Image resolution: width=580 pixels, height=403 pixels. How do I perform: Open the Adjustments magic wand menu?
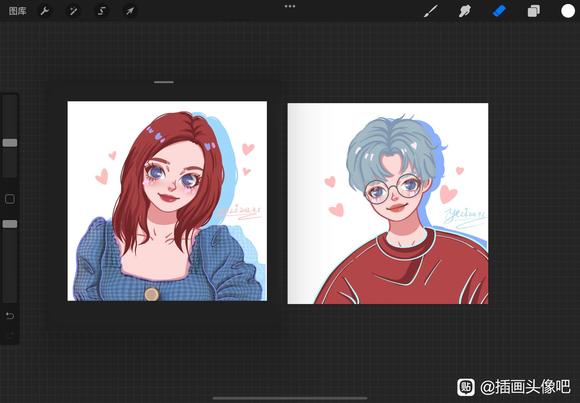[73, 11]
